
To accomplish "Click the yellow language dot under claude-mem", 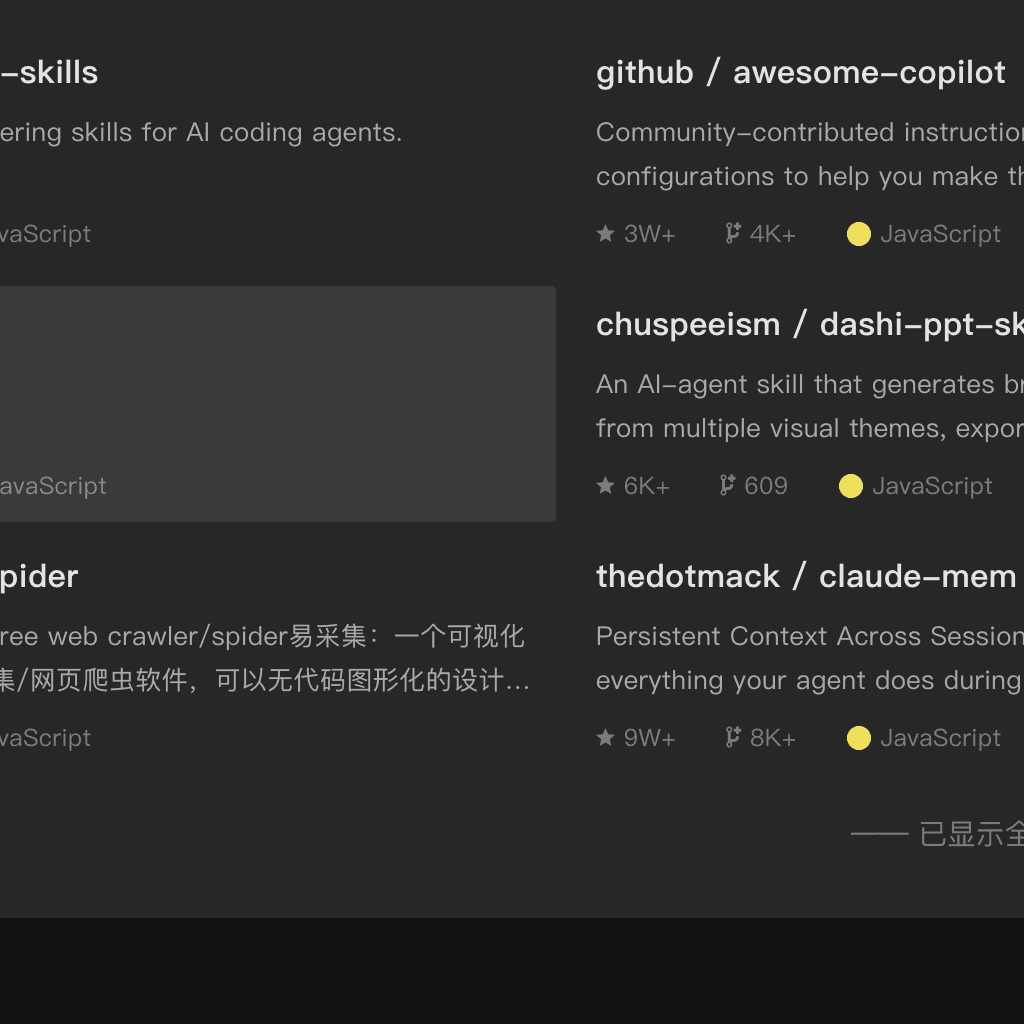I will [859, 738].
